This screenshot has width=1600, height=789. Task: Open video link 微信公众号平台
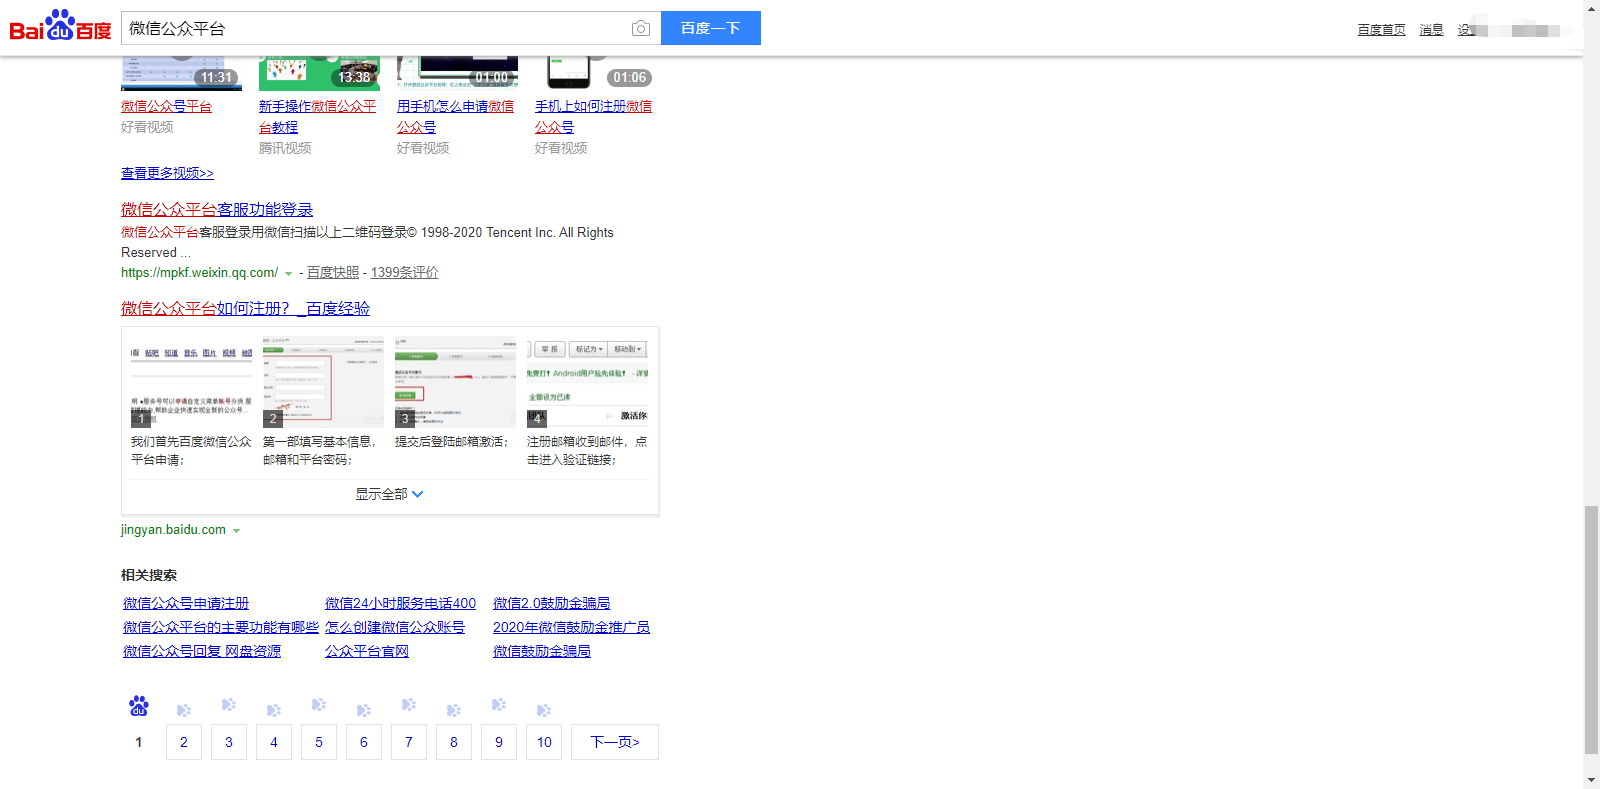tap(166, 106)
